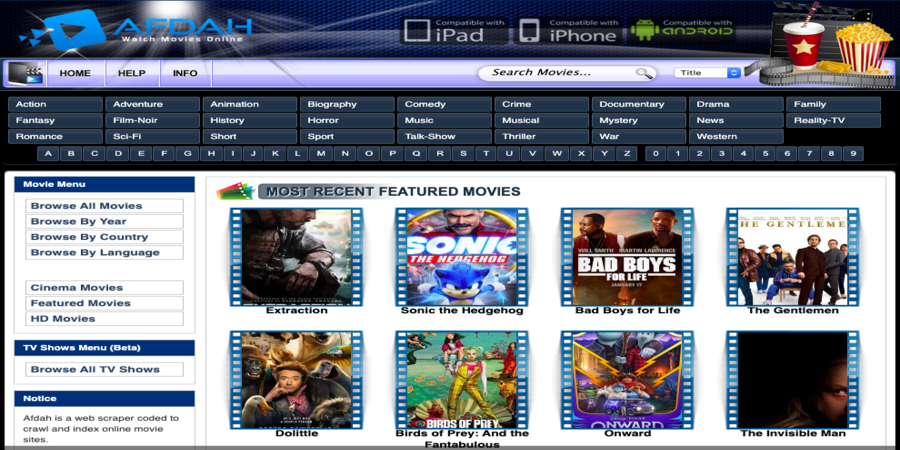This screenshot has width=900, height=450.
Task: Open Browse By Country link
Action: 104,237
